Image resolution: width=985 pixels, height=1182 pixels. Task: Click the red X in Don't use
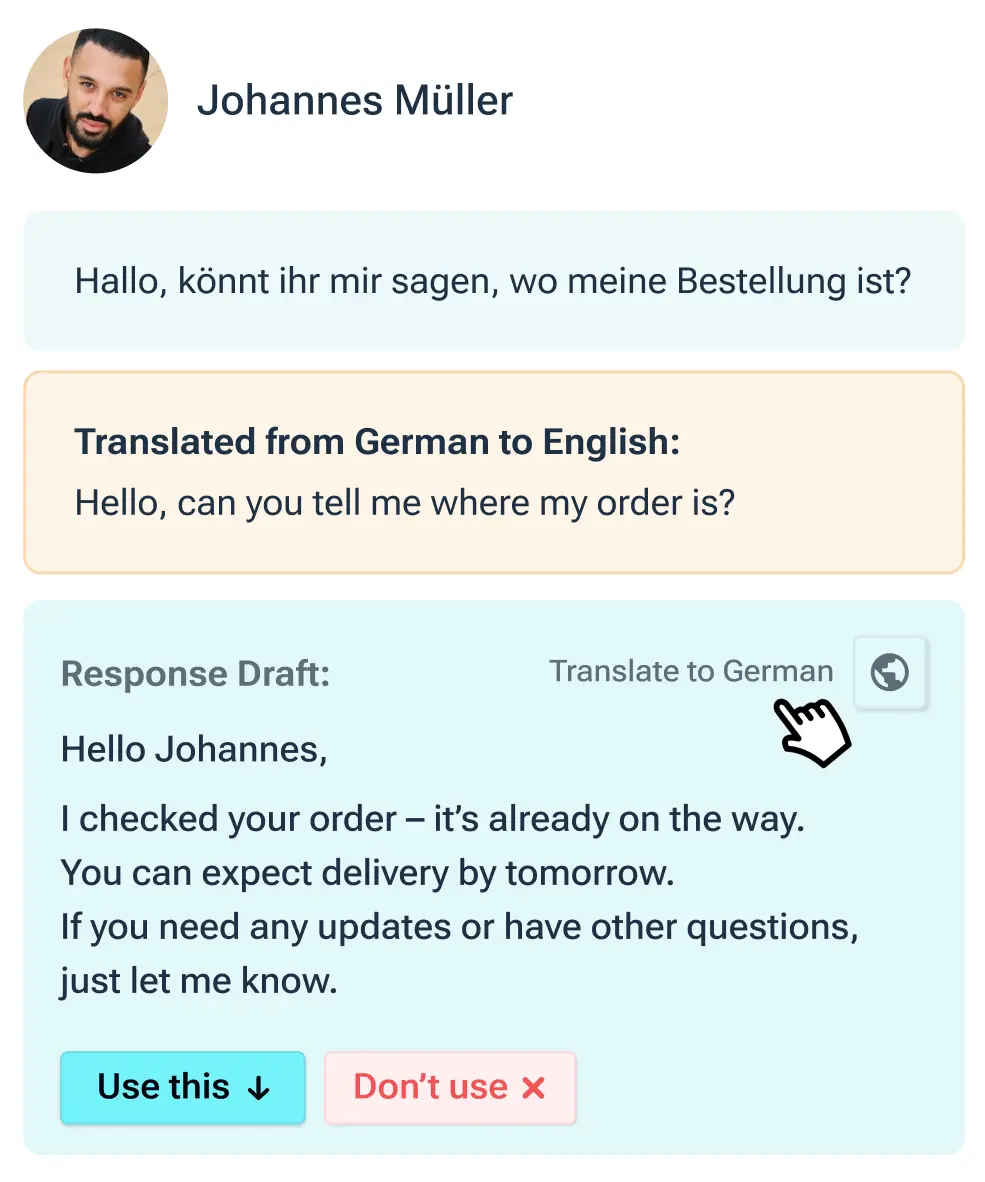click(x=534, y=1088)
